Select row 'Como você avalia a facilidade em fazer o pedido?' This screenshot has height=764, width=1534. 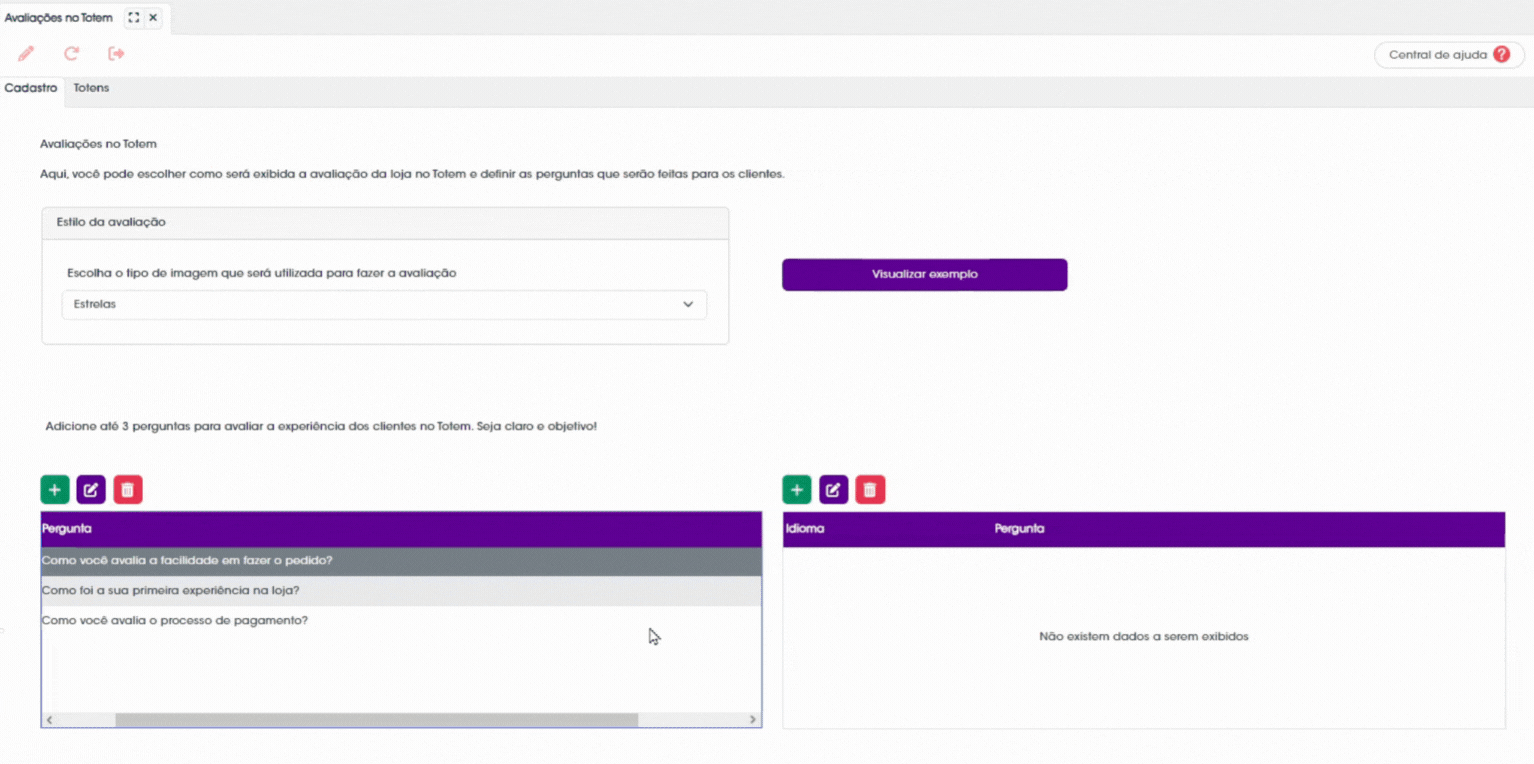[x=401, y=561]
